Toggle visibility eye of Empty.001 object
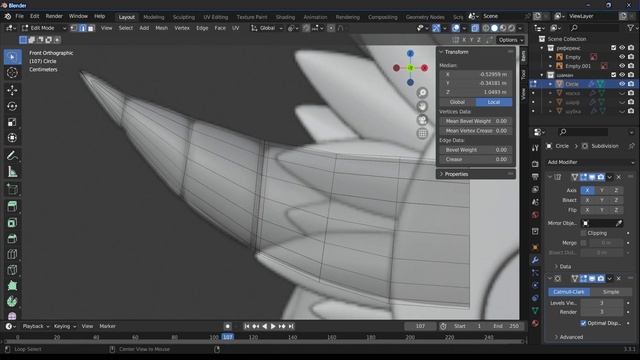 pyautogui.click(x=622, y=66)
